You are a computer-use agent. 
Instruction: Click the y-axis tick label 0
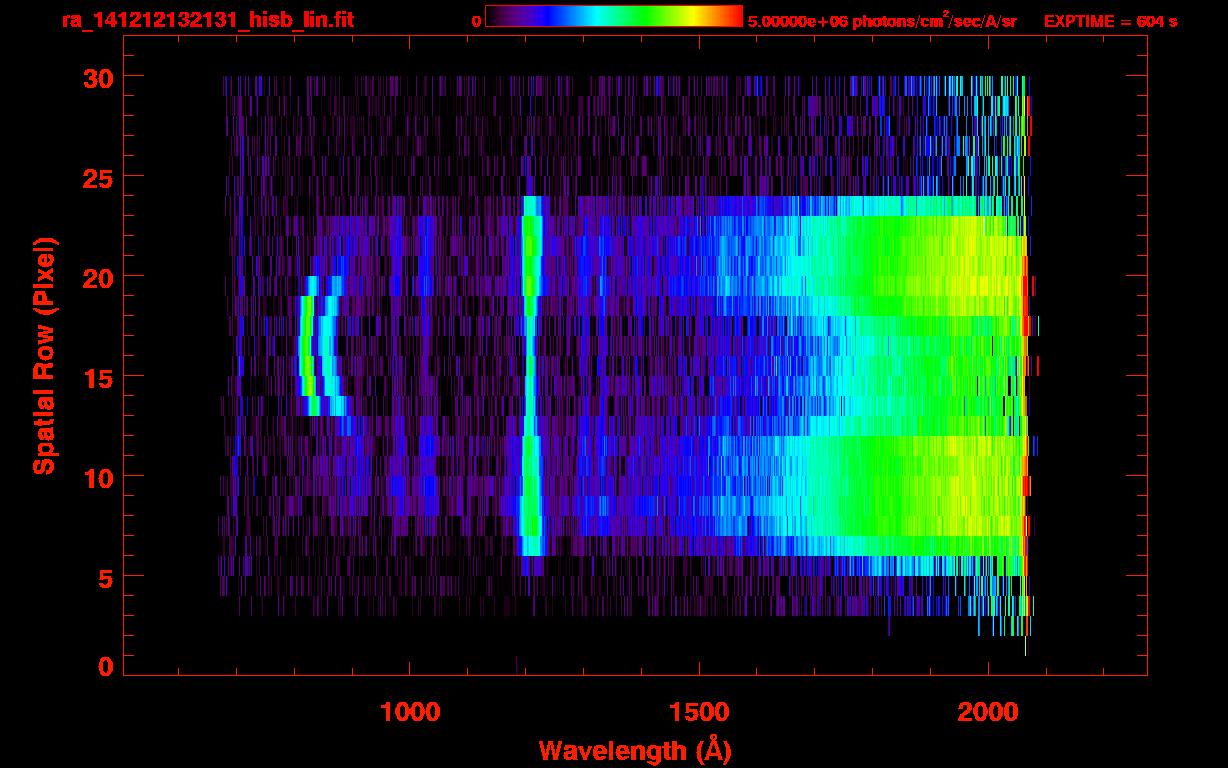tap(106, 667)
